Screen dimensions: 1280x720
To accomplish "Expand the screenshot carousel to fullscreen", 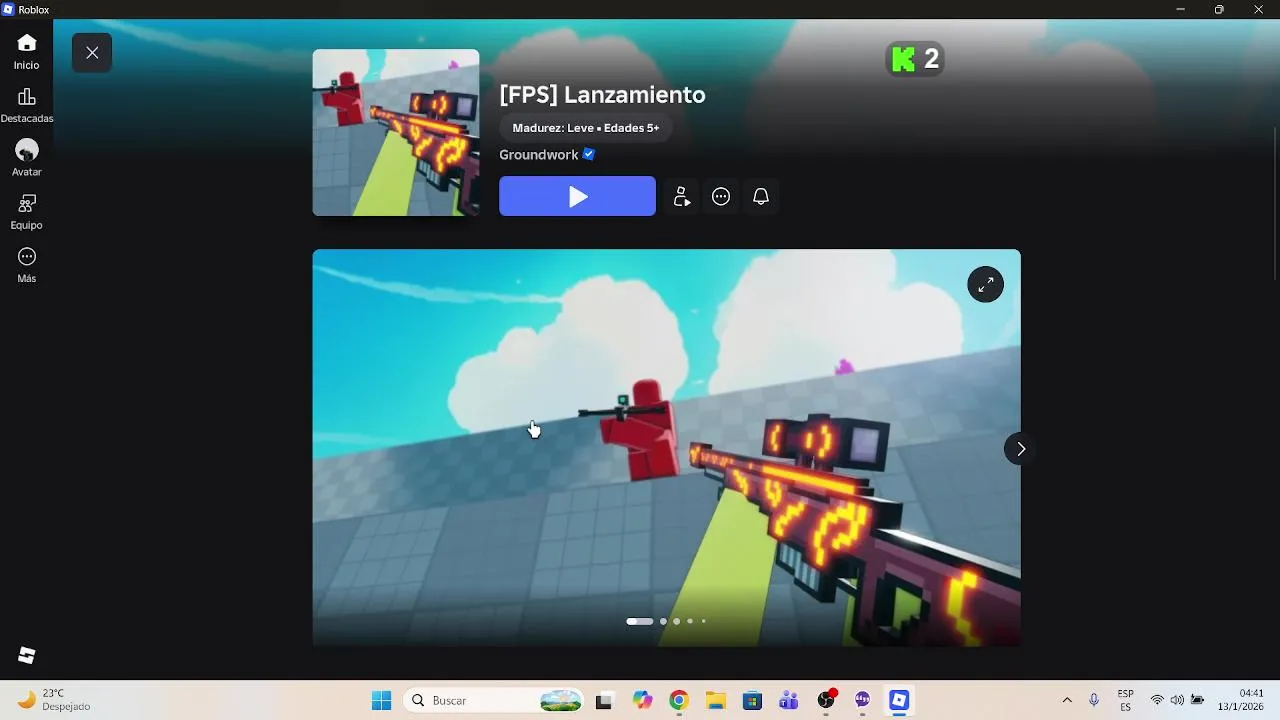I will point(985,285).
